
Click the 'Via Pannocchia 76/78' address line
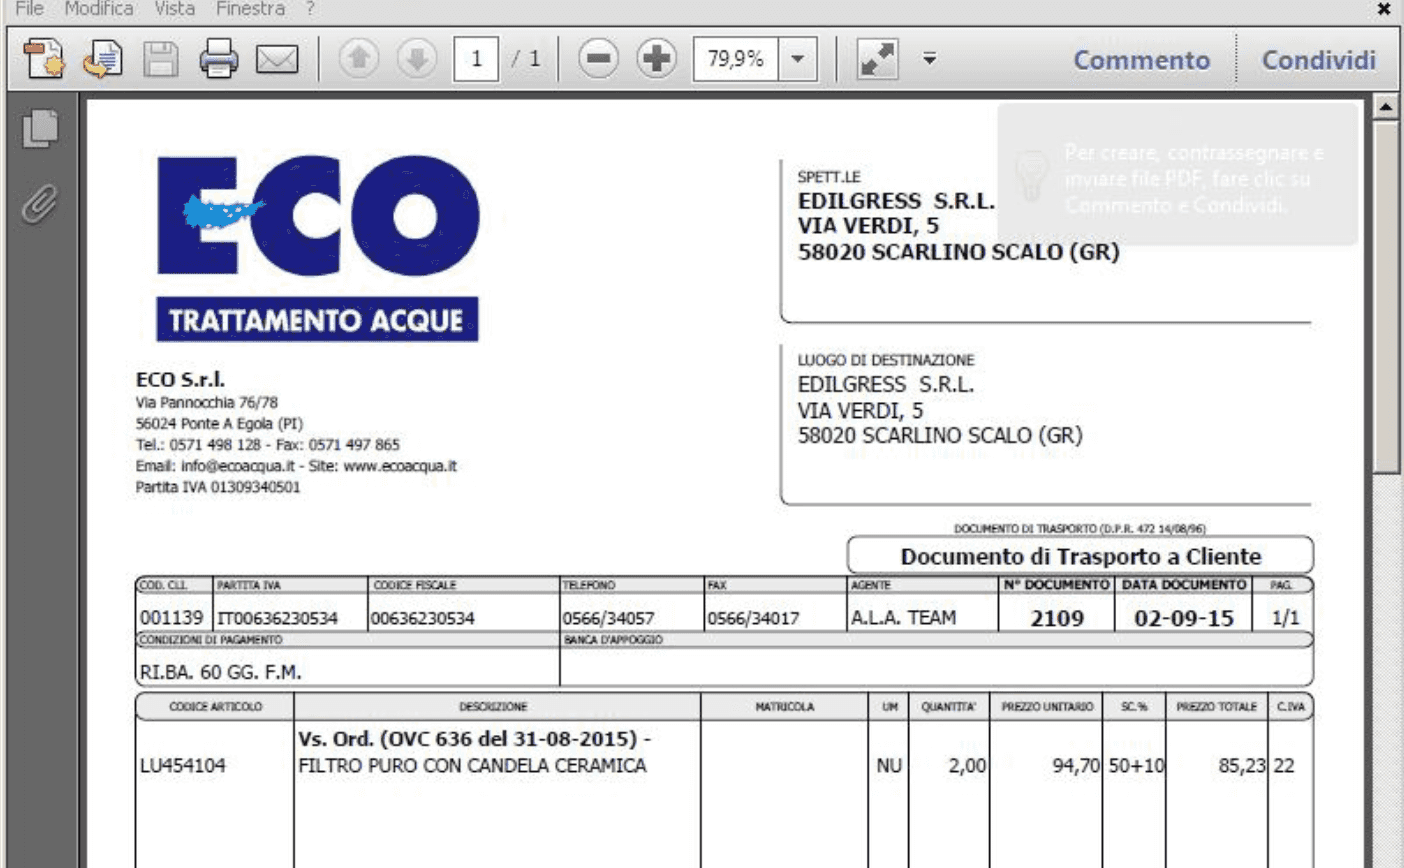click(x=207, y=402)
